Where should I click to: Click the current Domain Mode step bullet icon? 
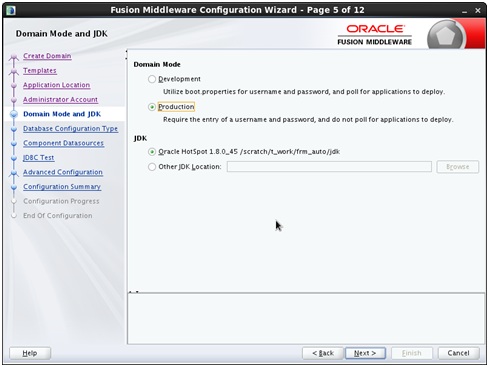14,114
